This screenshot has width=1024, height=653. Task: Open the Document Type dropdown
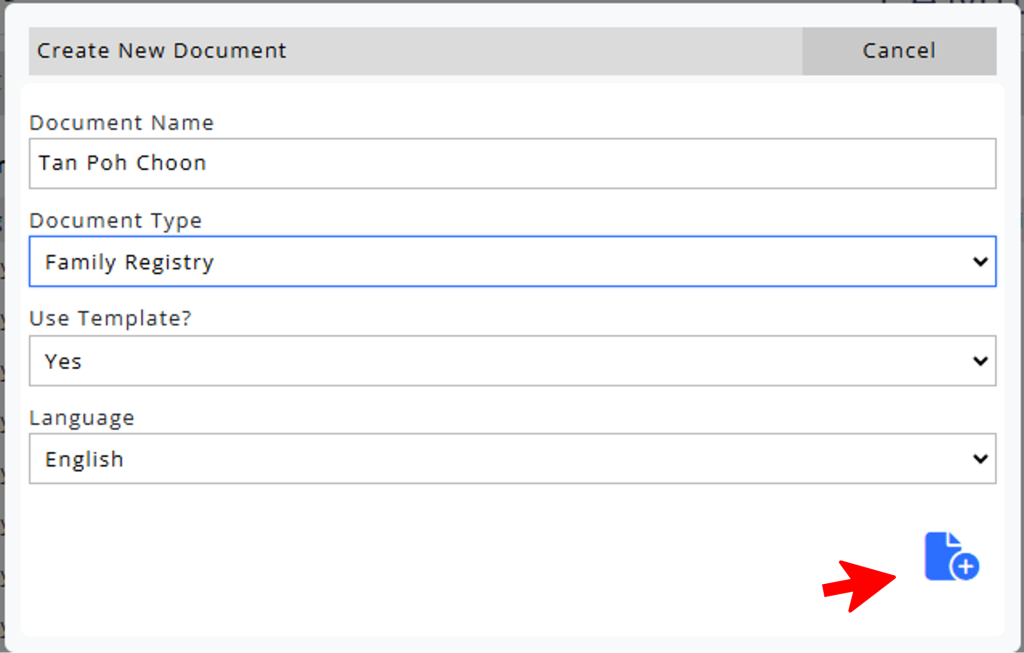click(512, 262)
